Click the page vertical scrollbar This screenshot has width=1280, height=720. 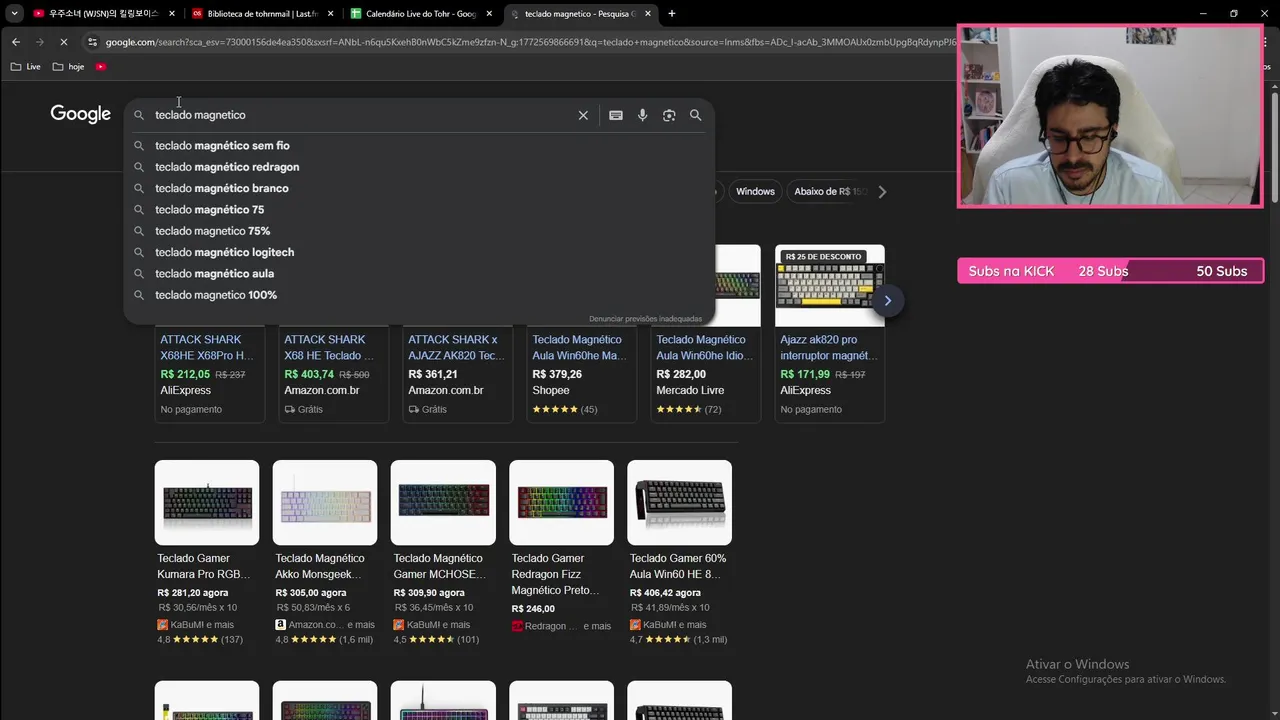click(x=1274, y=150)
